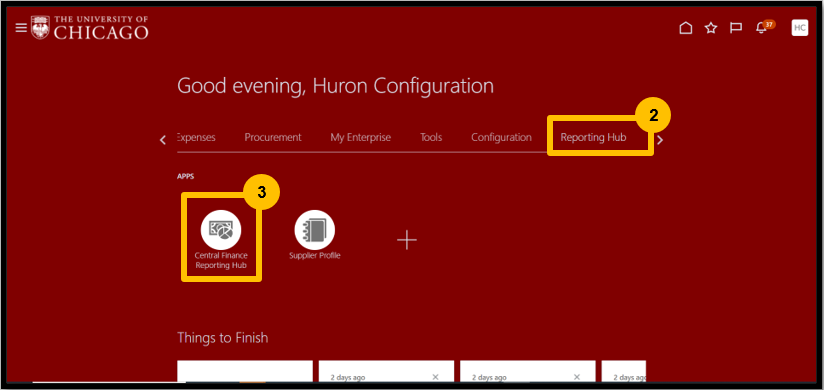Open the first Things to Finish card
The image size is (824, 390).
[x=245, y=371]
